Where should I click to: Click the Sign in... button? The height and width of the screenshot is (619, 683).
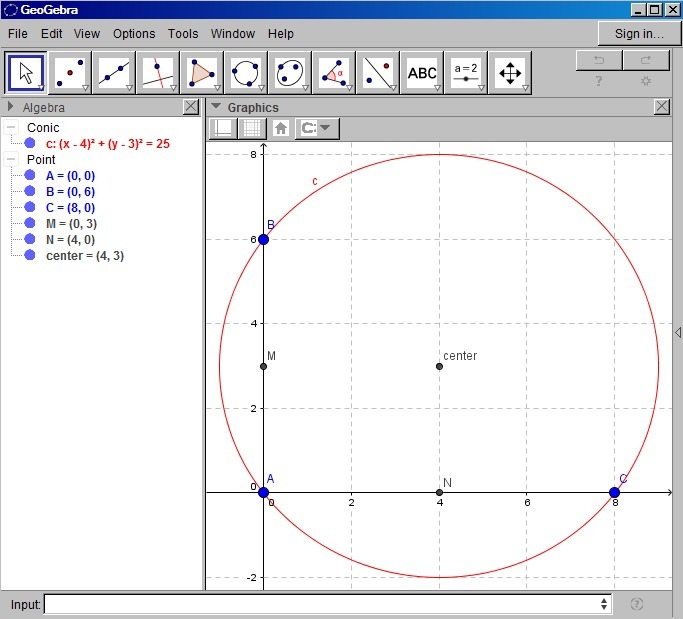coord(639,34)
